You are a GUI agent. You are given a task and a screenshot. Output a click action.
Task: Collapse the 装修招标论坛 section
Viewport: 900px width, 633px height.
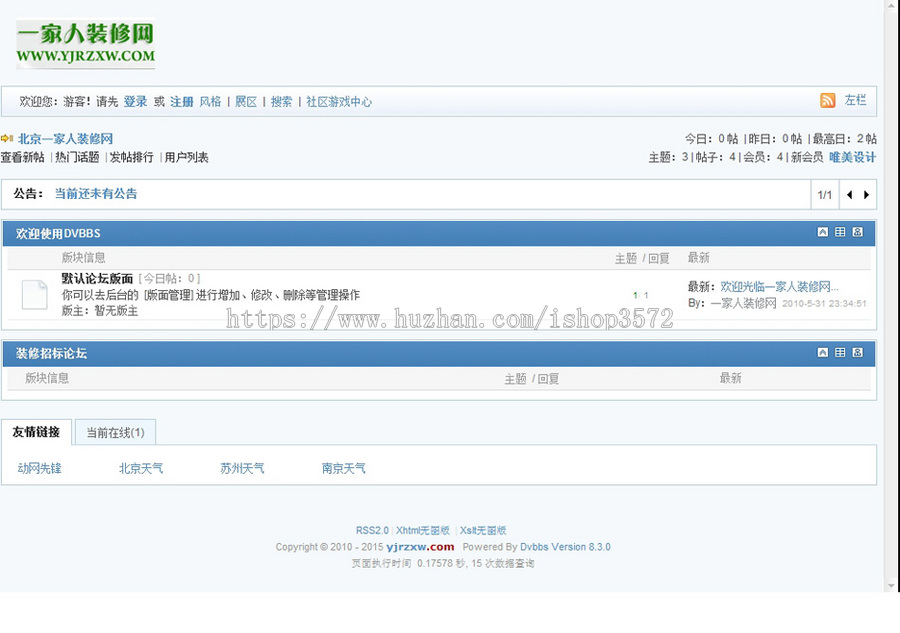coord(824,354)
